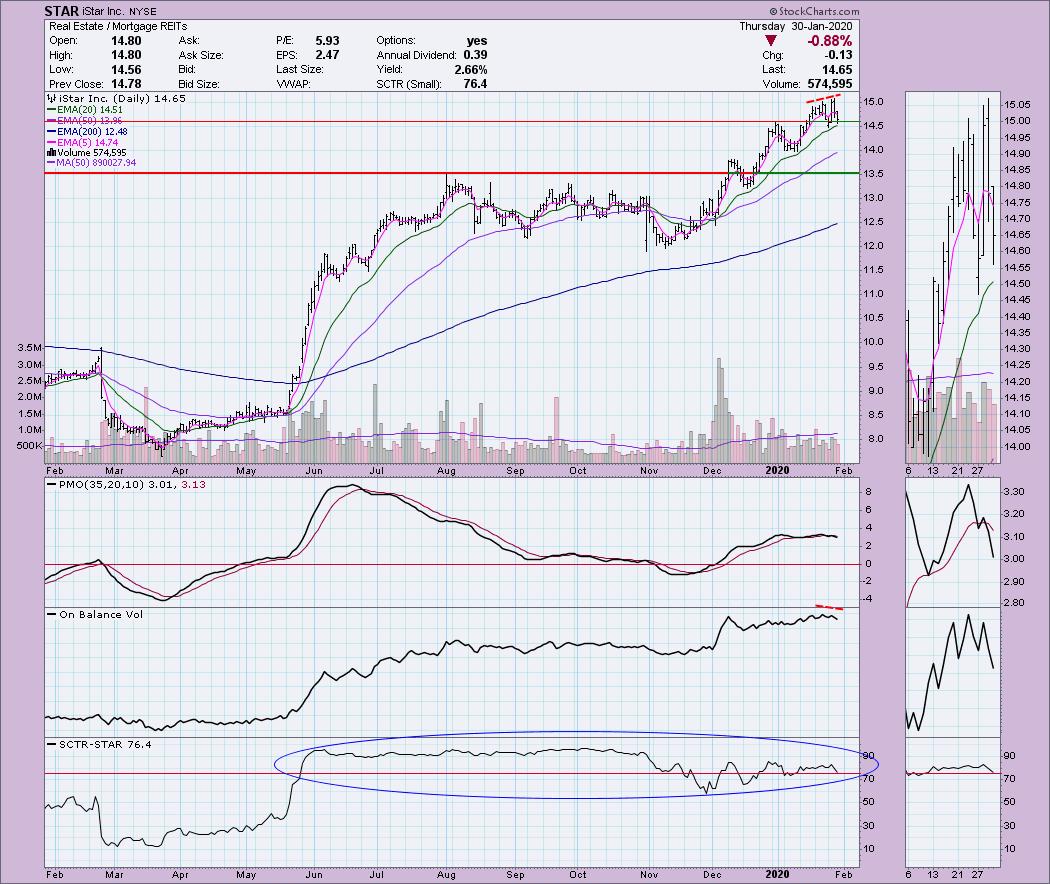Click the 3.5M volume axis label
The width and height of the screenshot is (1050, 884).
30,348
